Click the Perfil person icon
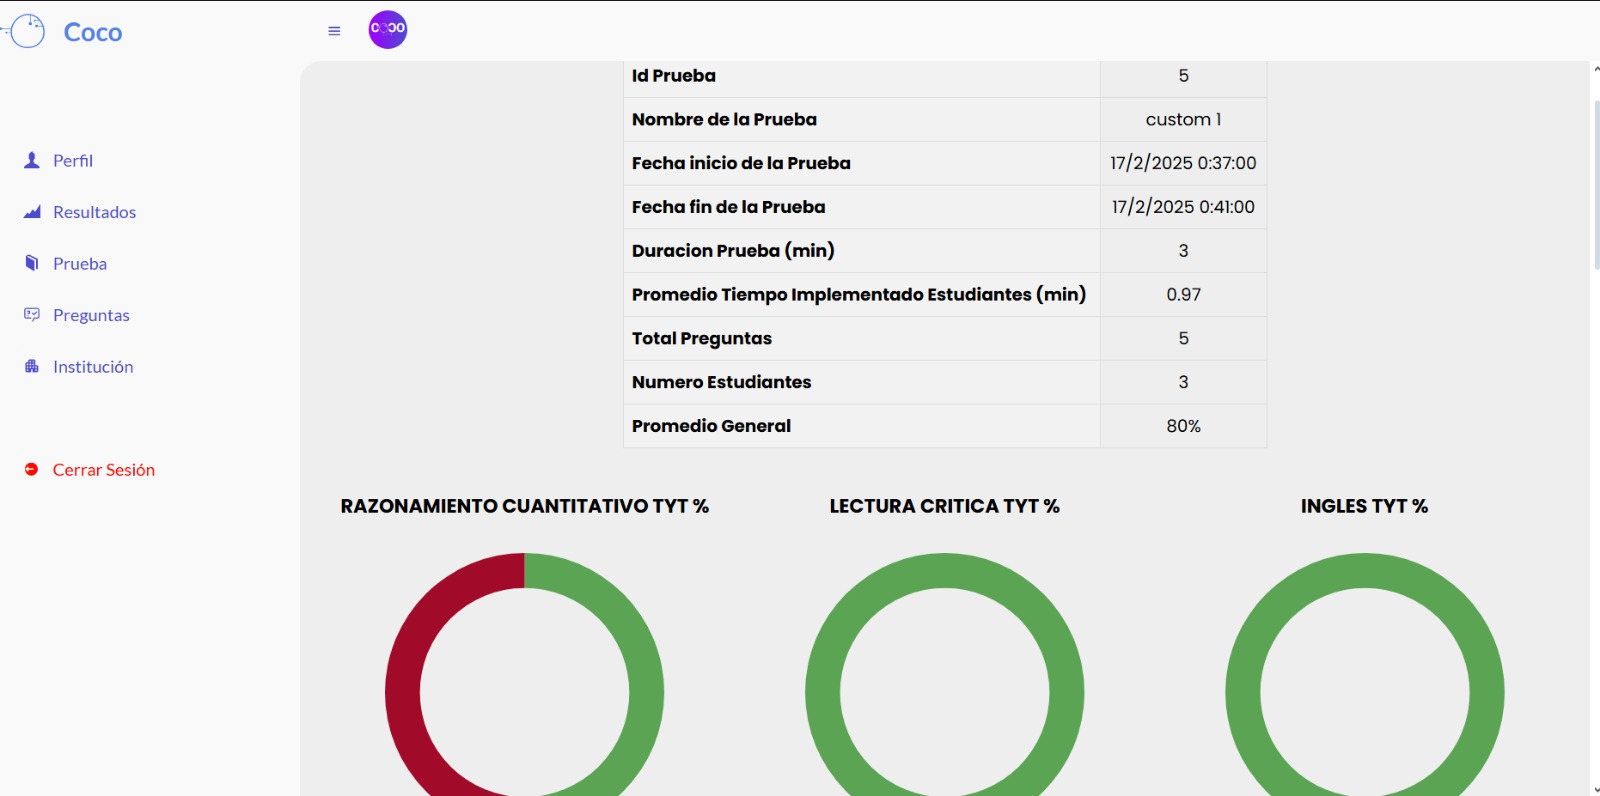 coord(32,160)
